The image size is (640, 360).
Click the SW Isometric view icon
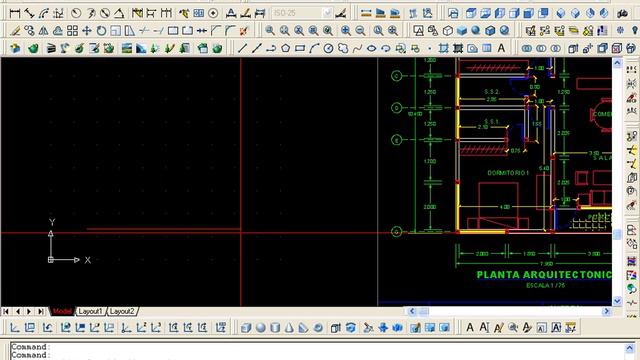561,13
